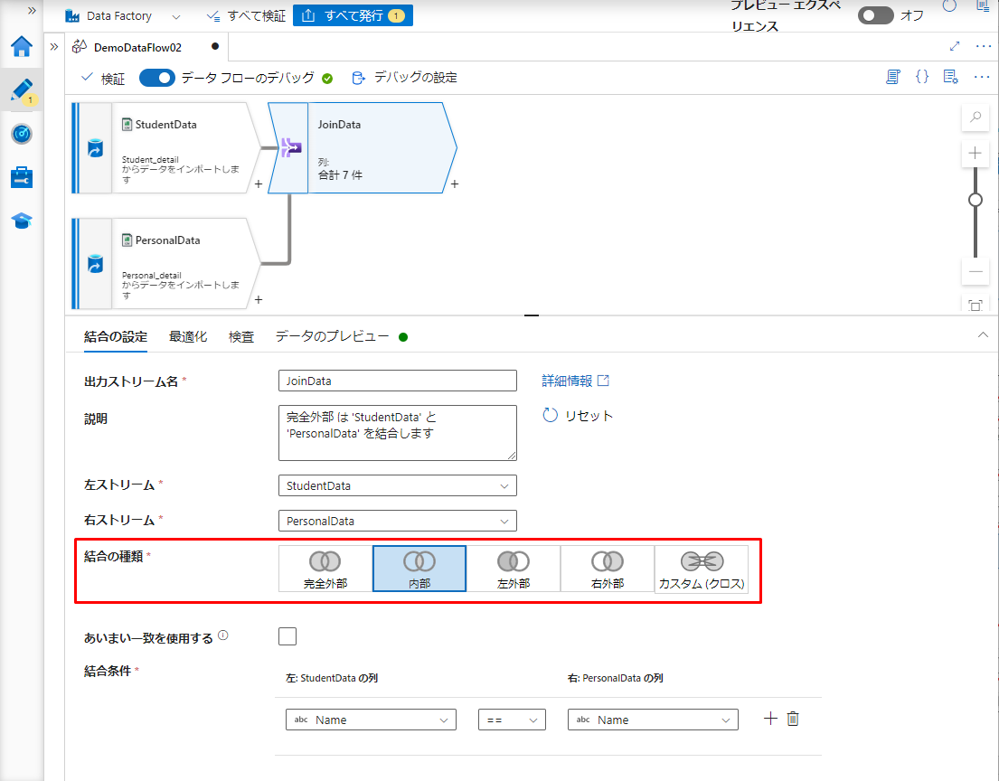999x781 pixels.
Task: Open the right PersonalData Name column dropdown
Action: 653,720
